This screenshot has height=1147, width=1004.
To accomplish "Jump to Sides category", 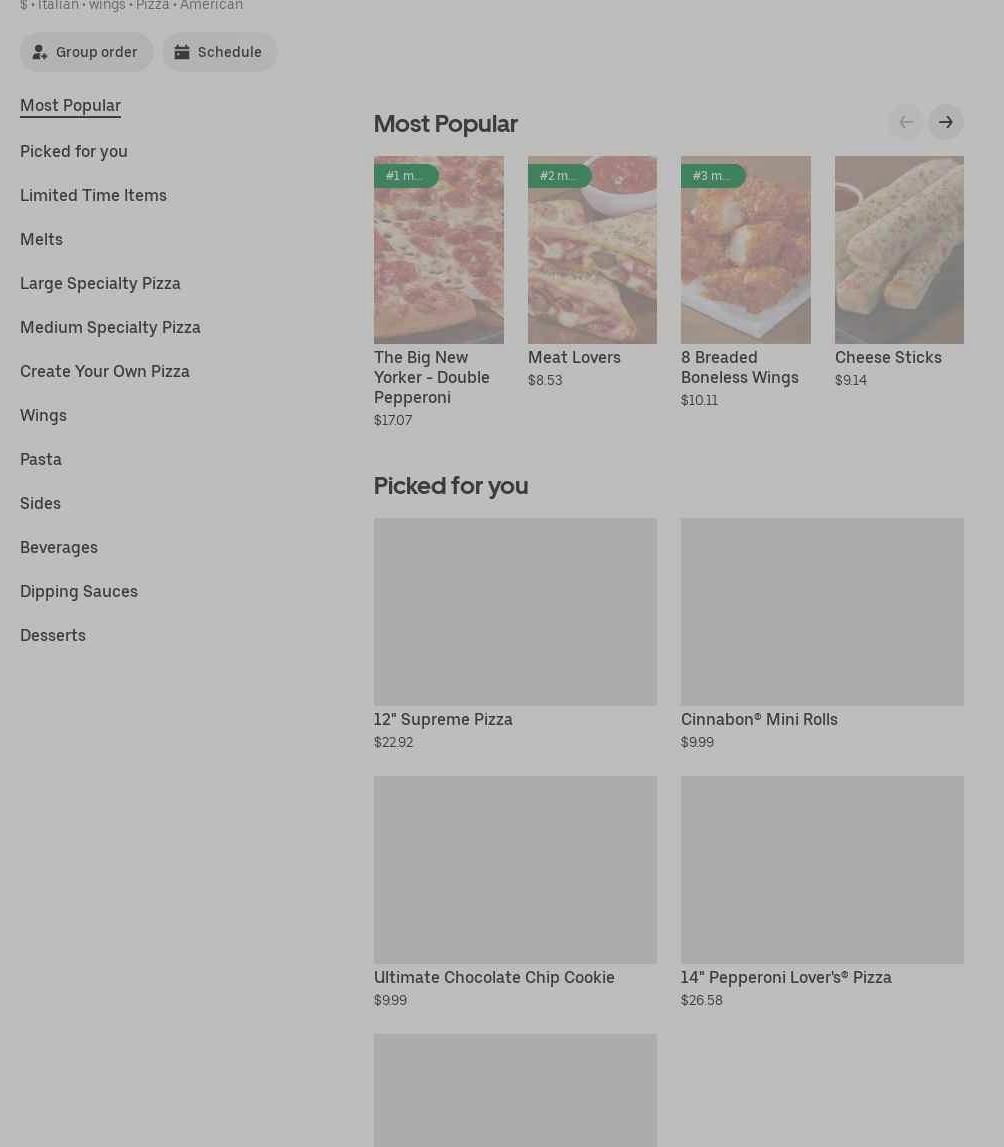I will pyautogui.click(x=40, y=503).
